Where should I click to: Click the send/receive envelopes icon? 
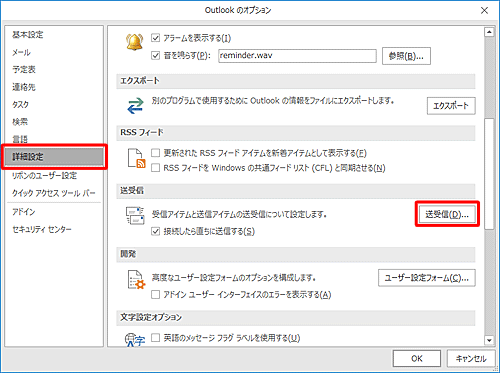pos(135,216)
